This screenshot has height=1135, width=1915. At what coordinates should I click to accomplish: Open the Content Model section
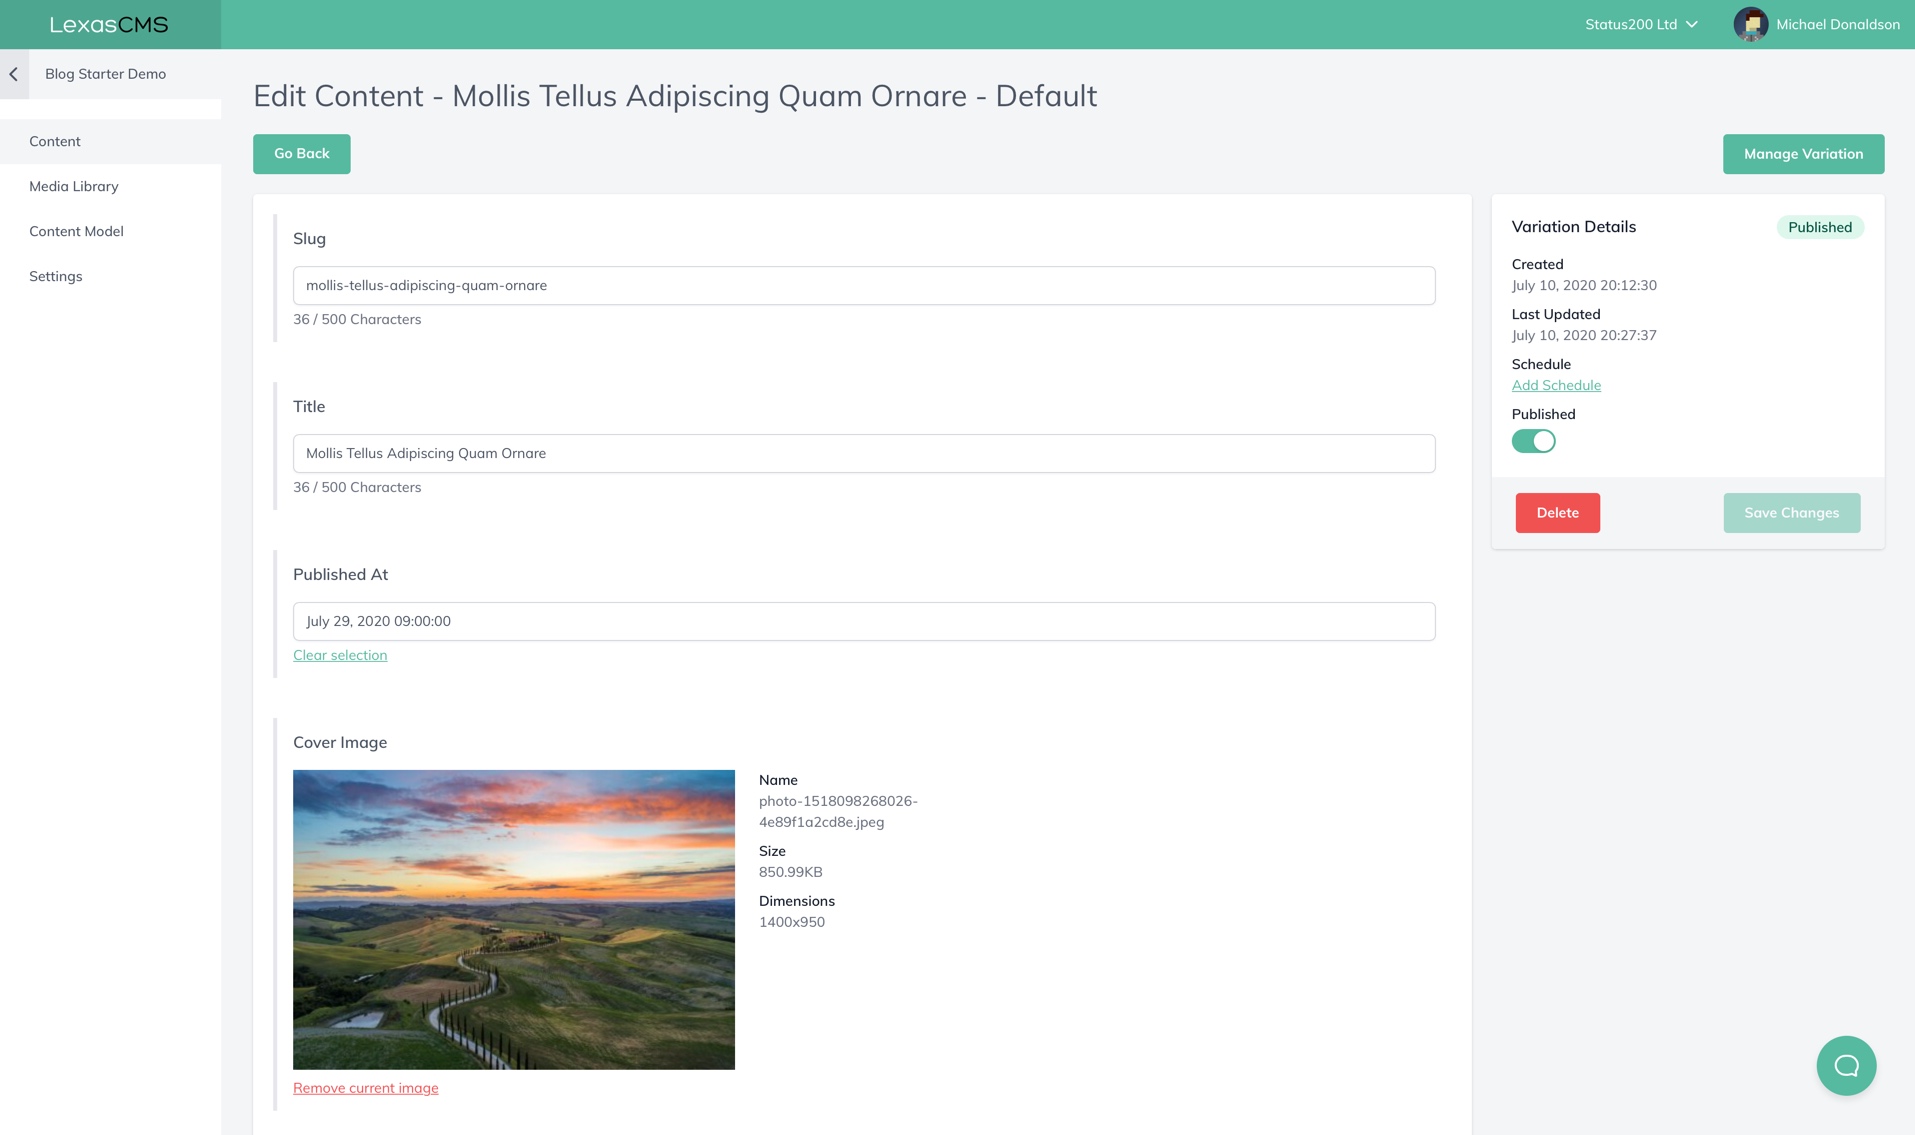click(x=76, y=231)
